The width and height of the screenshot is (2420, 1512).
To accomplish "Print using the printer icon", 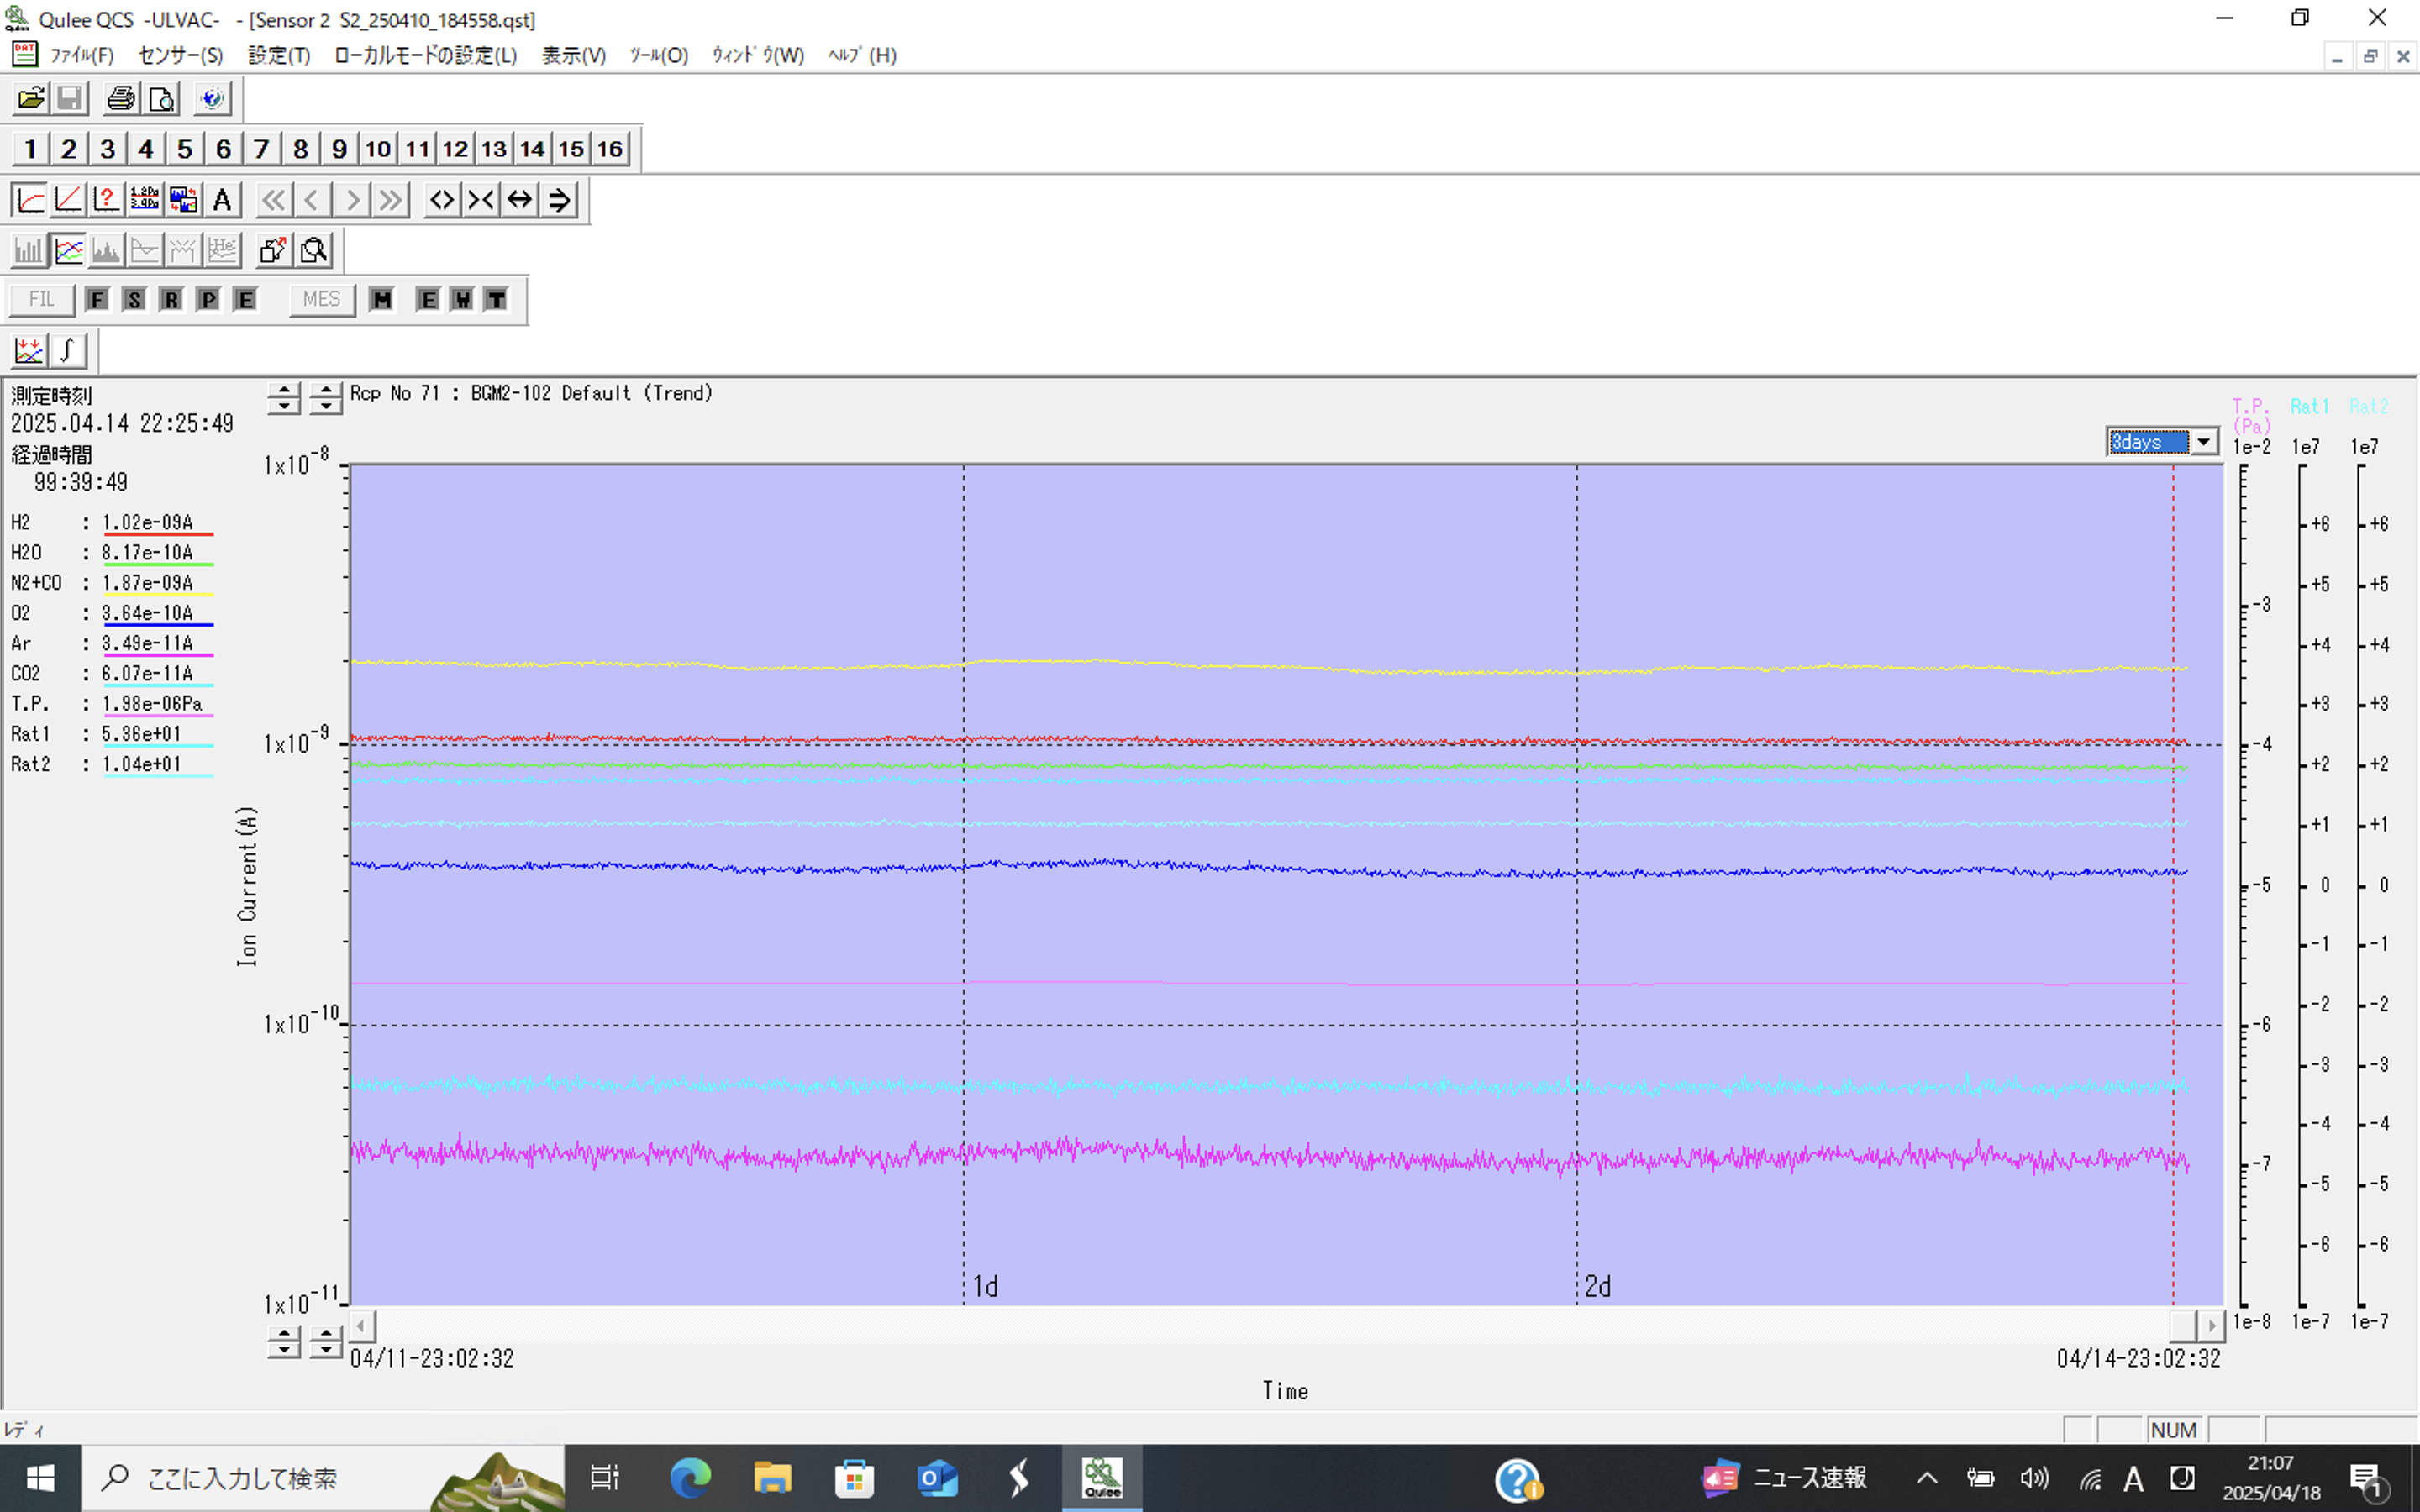I will tap(122, 98).
